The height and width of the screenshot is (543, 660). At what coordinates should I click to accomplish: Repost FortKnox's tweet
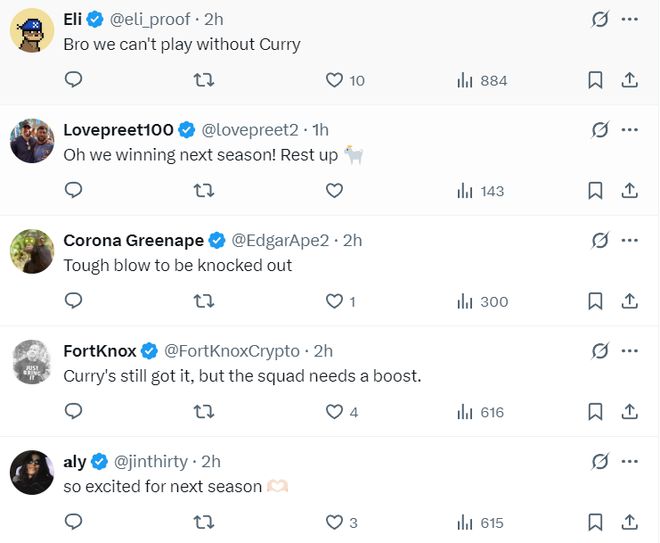(x=204, y=412)
